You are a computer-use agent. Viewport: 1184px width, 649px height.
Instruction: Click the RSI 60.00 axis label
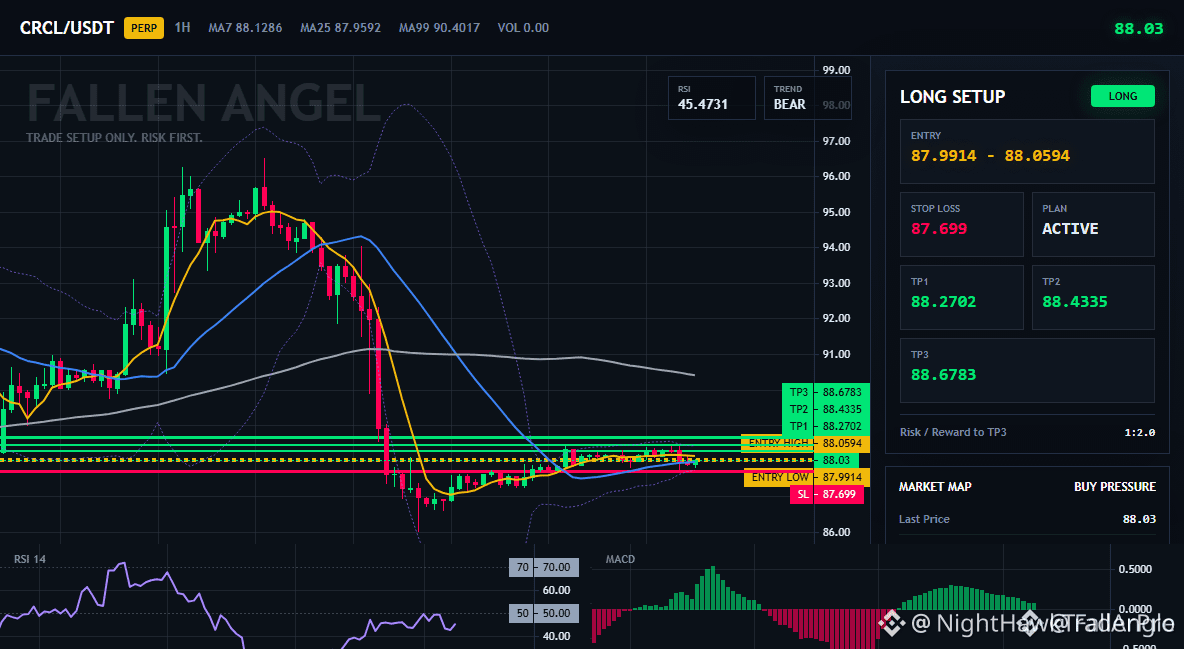(x=557, y=590)
